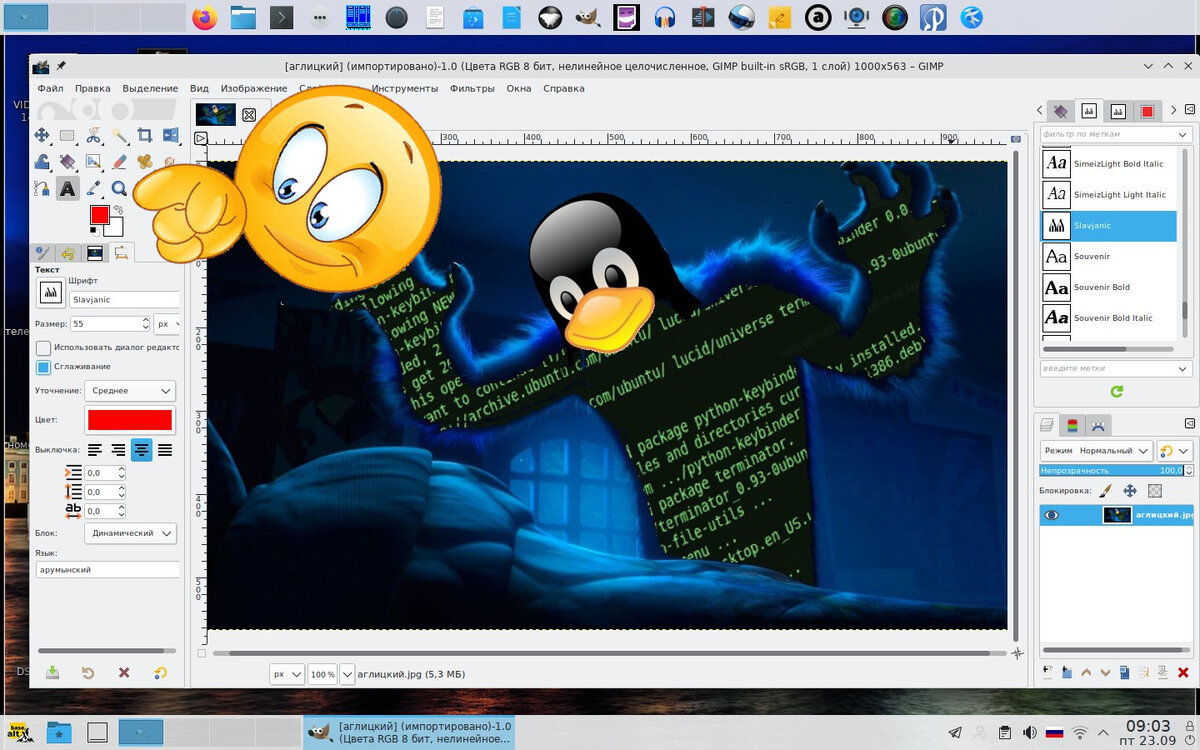Delete tool preset red cross icon
The height and width of the screenshot is (750, 1200).
coord(124,673)
